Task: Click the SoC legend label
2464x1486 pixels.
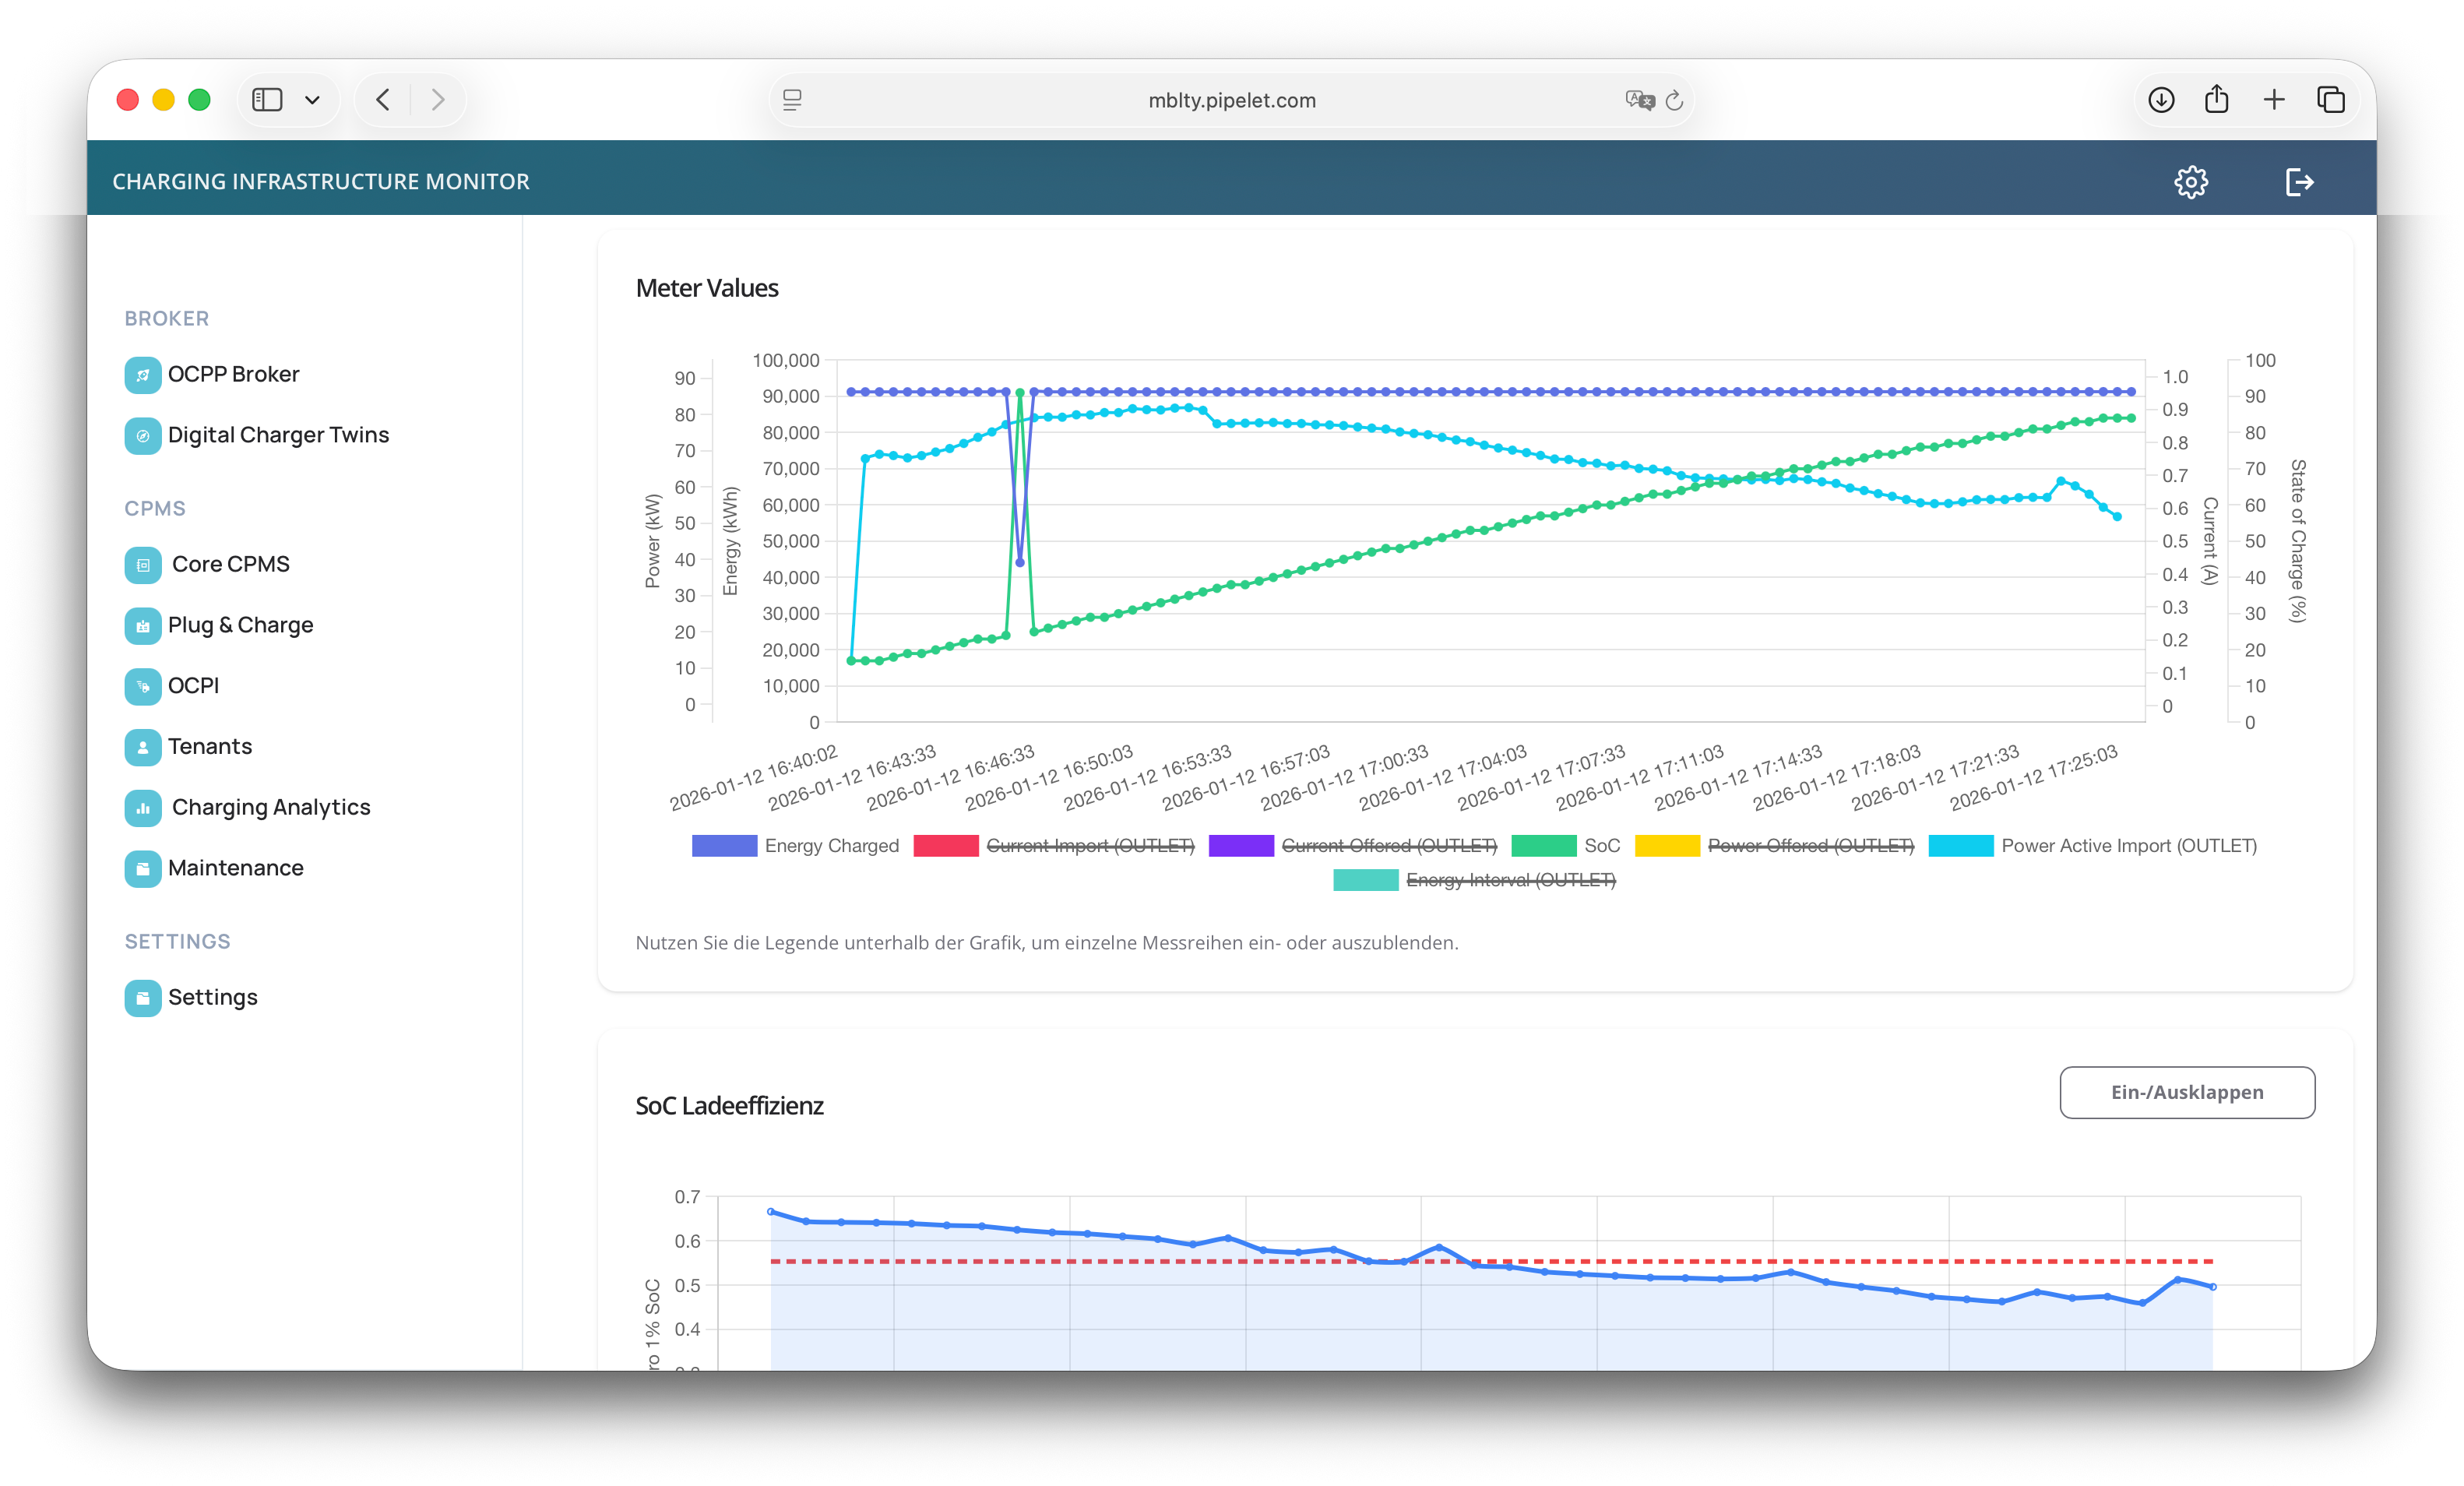Action: tap(1601, 845)
